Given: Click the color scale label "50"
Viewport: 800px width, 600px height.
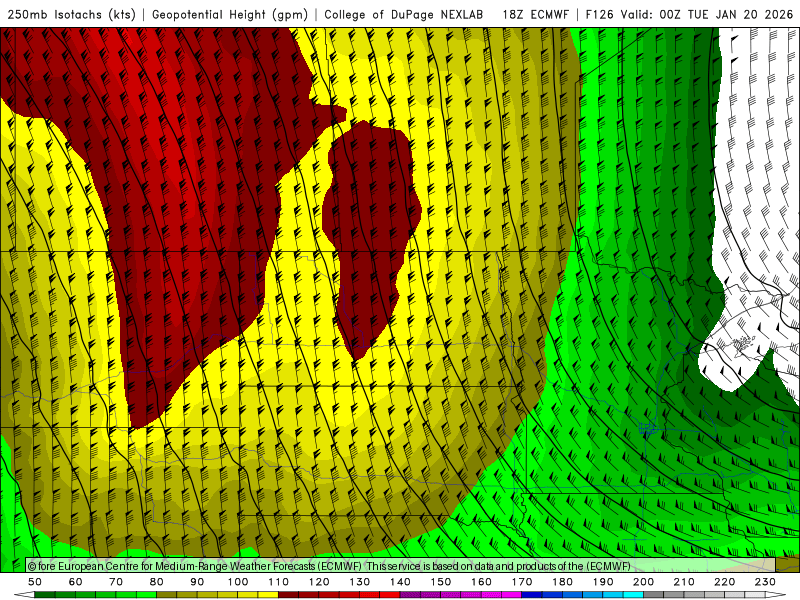Looking at the screenshot, I should click(x=35, y=582).
